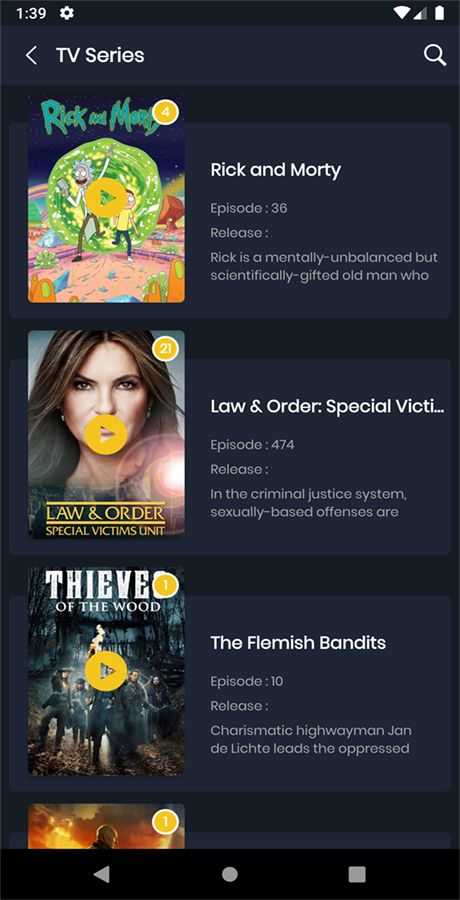Open the Law & Order: Special Victims title

(327, 406)
